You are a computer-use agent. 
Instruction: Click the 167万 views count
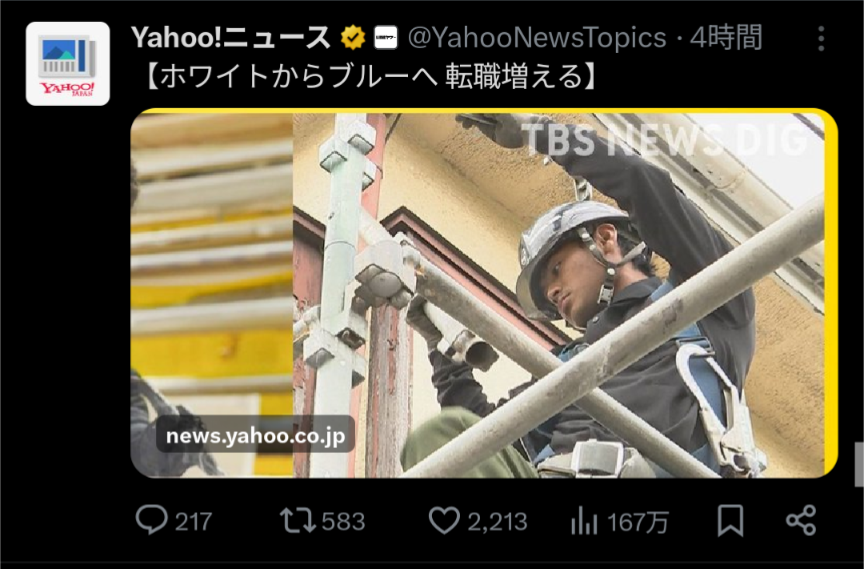tap(637, 522)
